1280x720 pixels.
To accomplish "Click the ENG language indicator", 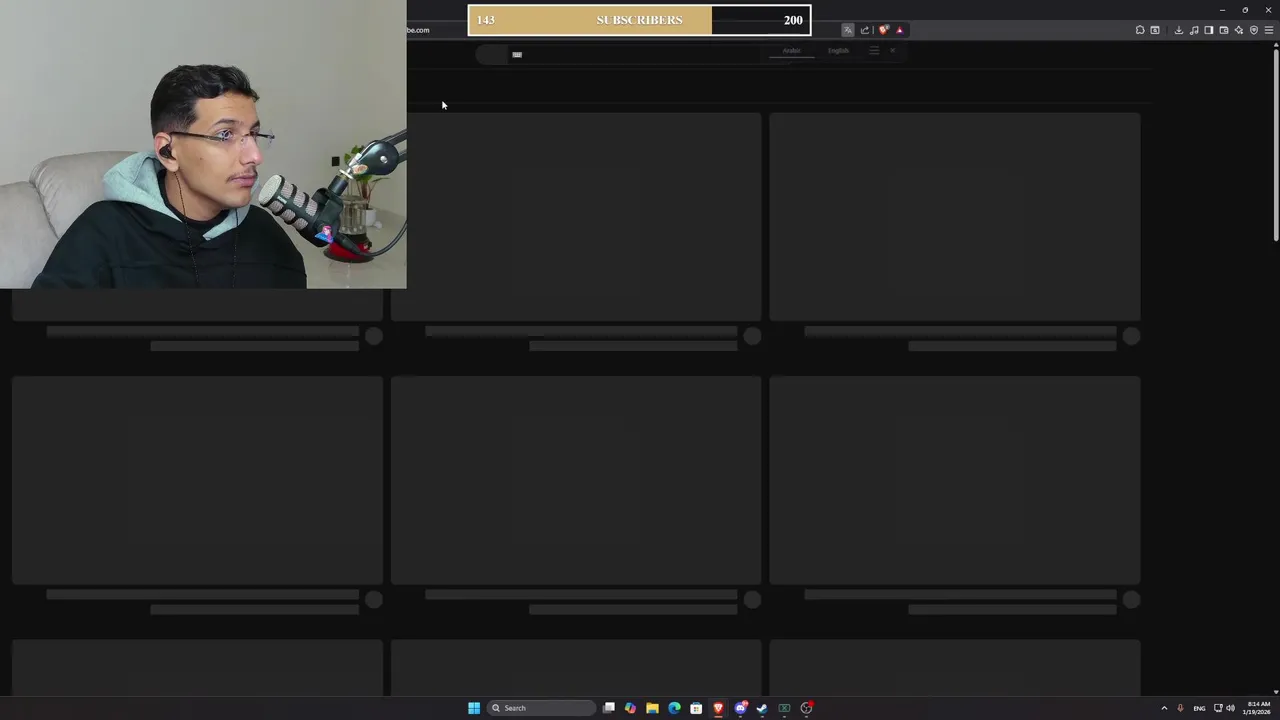I will [x=1199, y=708].
